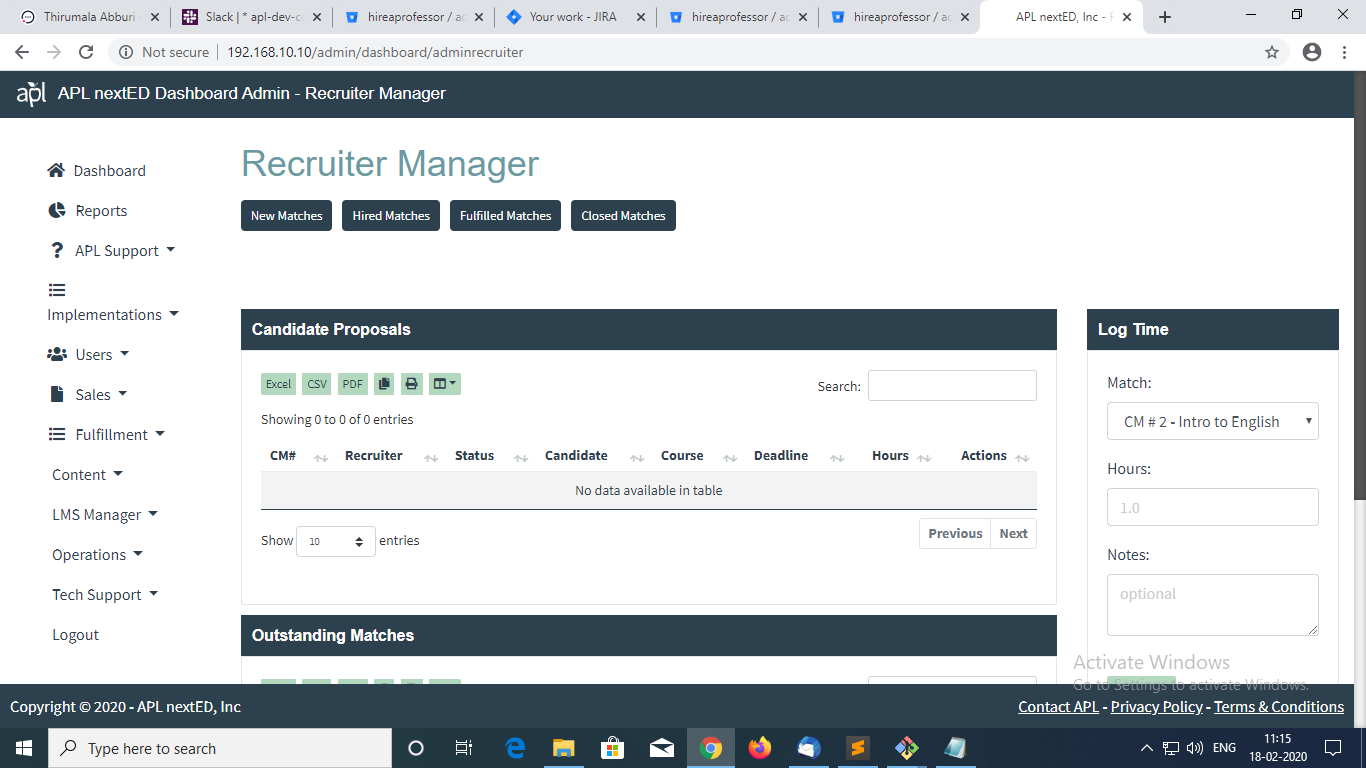Open the Match dropdown in Log Time

click(x=1212, y=422)
